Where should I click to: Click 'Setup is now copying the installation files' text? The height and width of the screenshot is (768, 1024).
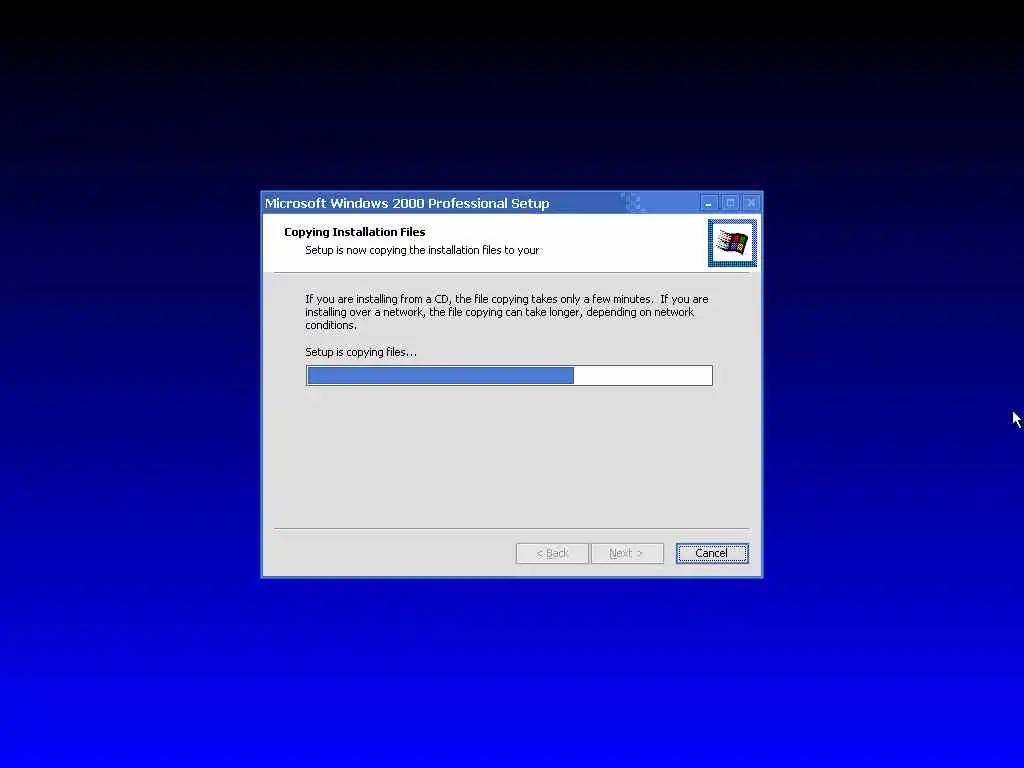[x=422, y=250]
